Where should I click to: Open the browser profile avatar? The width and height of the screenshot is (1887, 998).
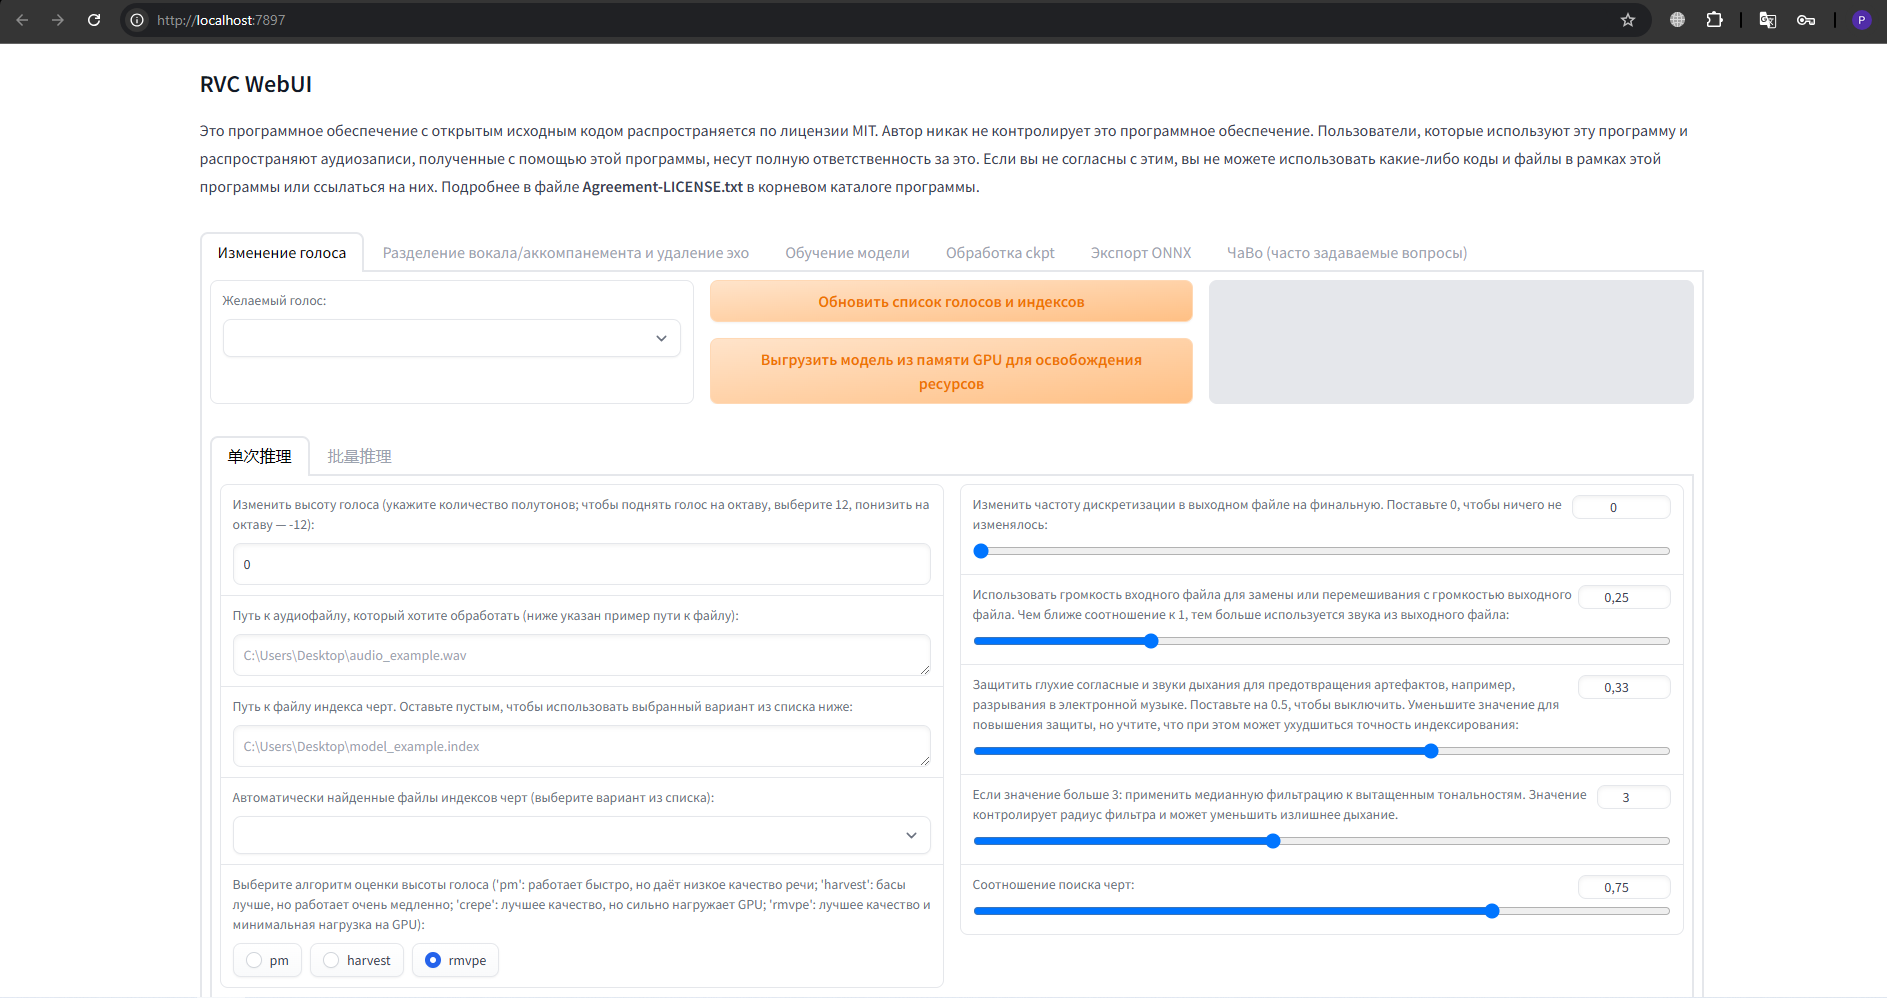(x=1861, y=20)
